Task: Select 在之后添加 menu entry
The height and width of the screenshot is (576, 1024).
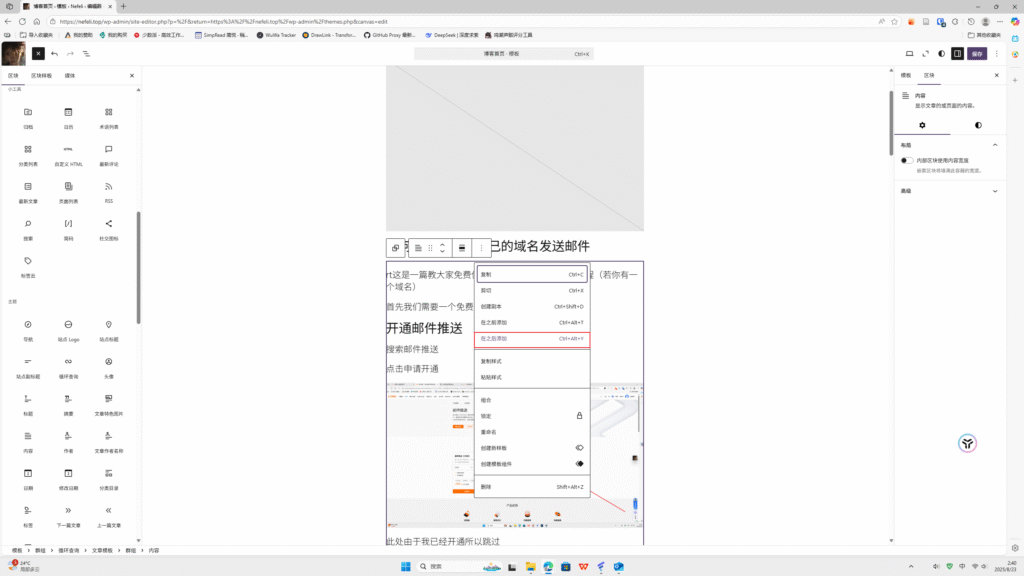Action: [x=532, y=339]
